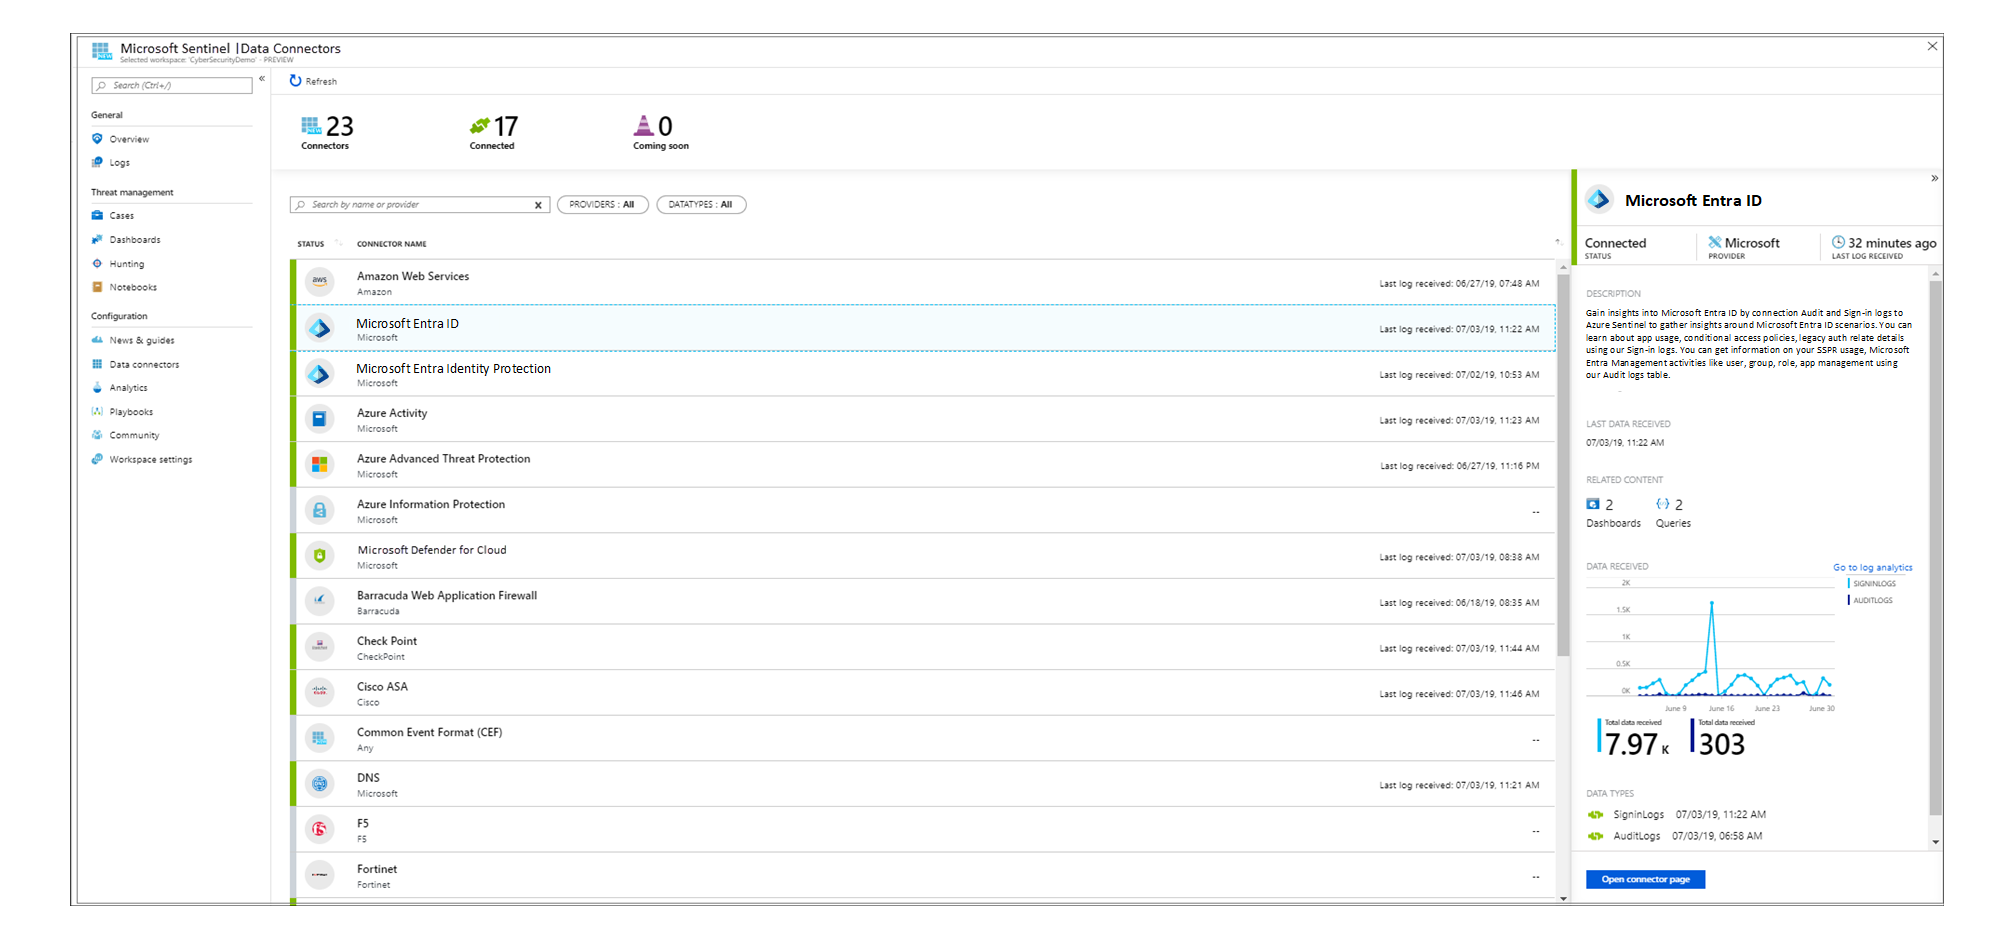2014x939 pixels.
Task: Click the Cisco ASA connector name
Action: click(382, 687)
